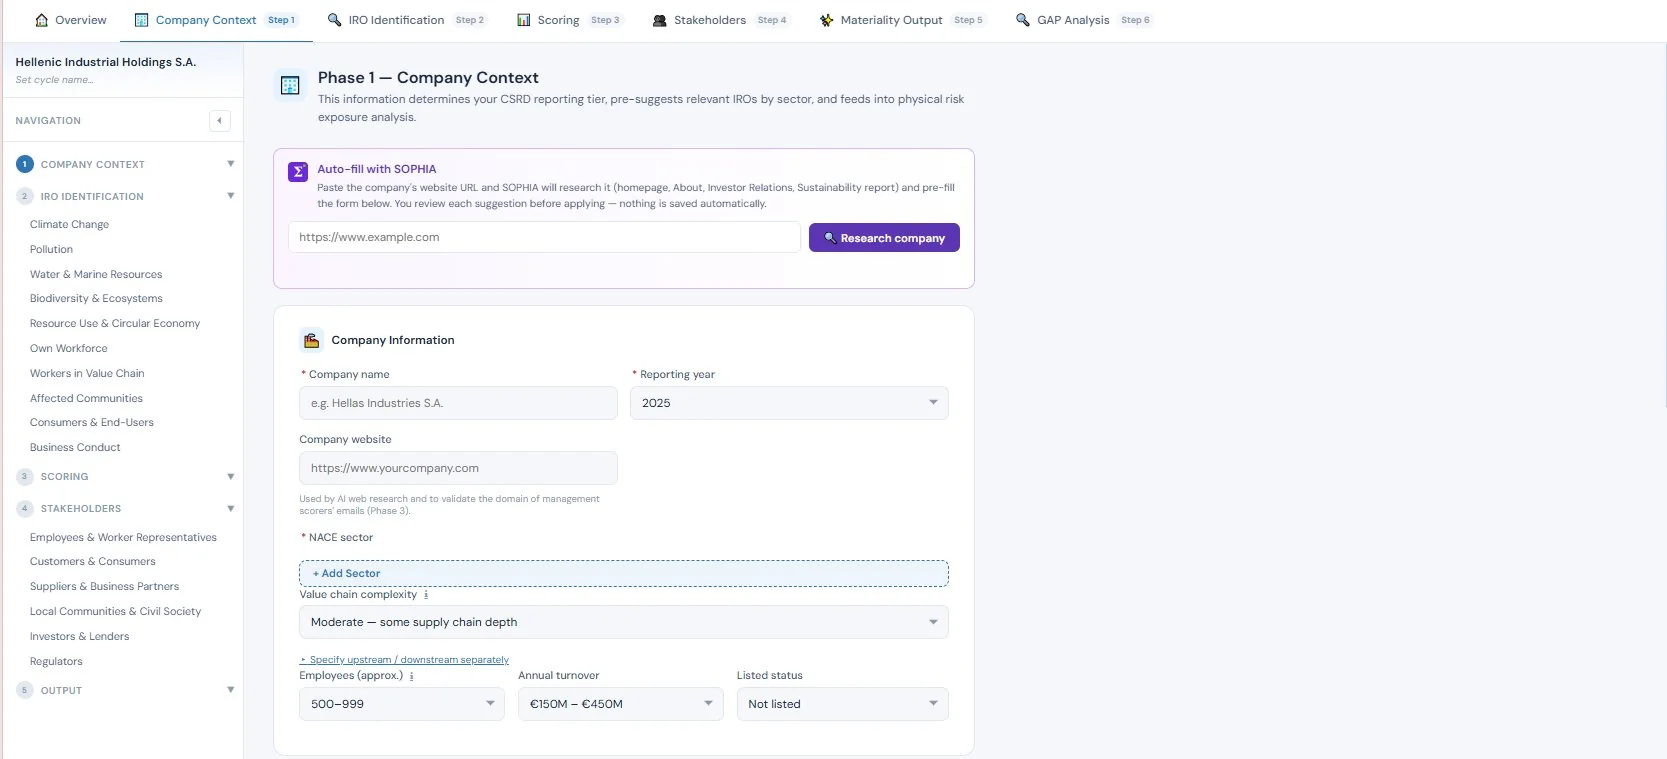Focus the Company website field
This screenshot has width=1667, height=759.
458,468
